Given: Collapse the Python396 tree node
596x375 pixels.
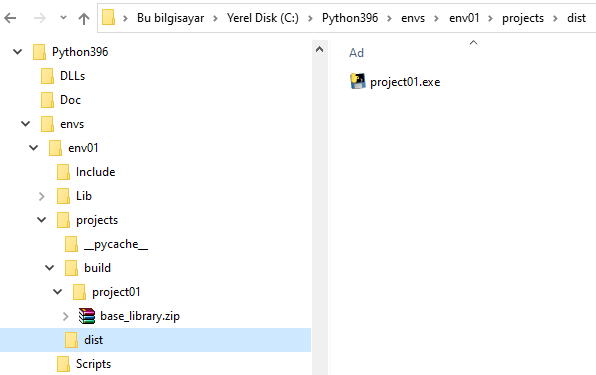Looking at the screenshot, I should coord(17,52).
